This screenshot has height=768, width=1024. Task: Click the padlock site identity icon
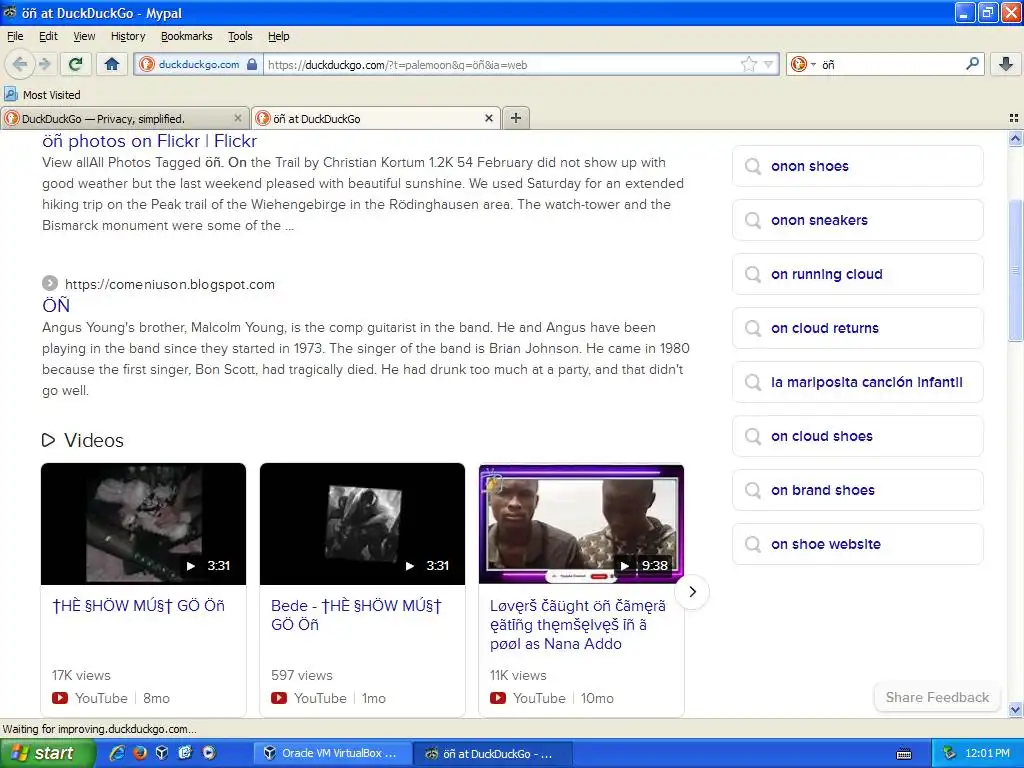pos(252,65)
